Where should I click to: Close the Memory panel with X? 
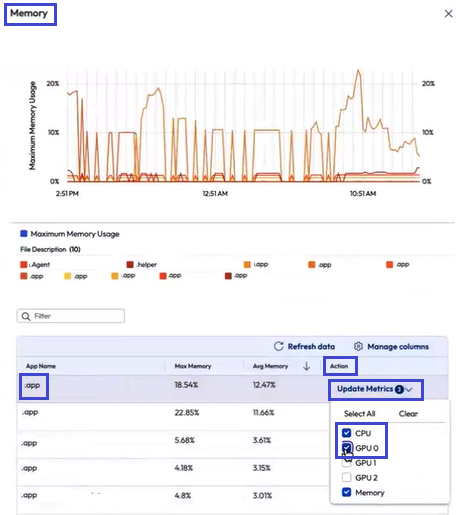point(448,14)
